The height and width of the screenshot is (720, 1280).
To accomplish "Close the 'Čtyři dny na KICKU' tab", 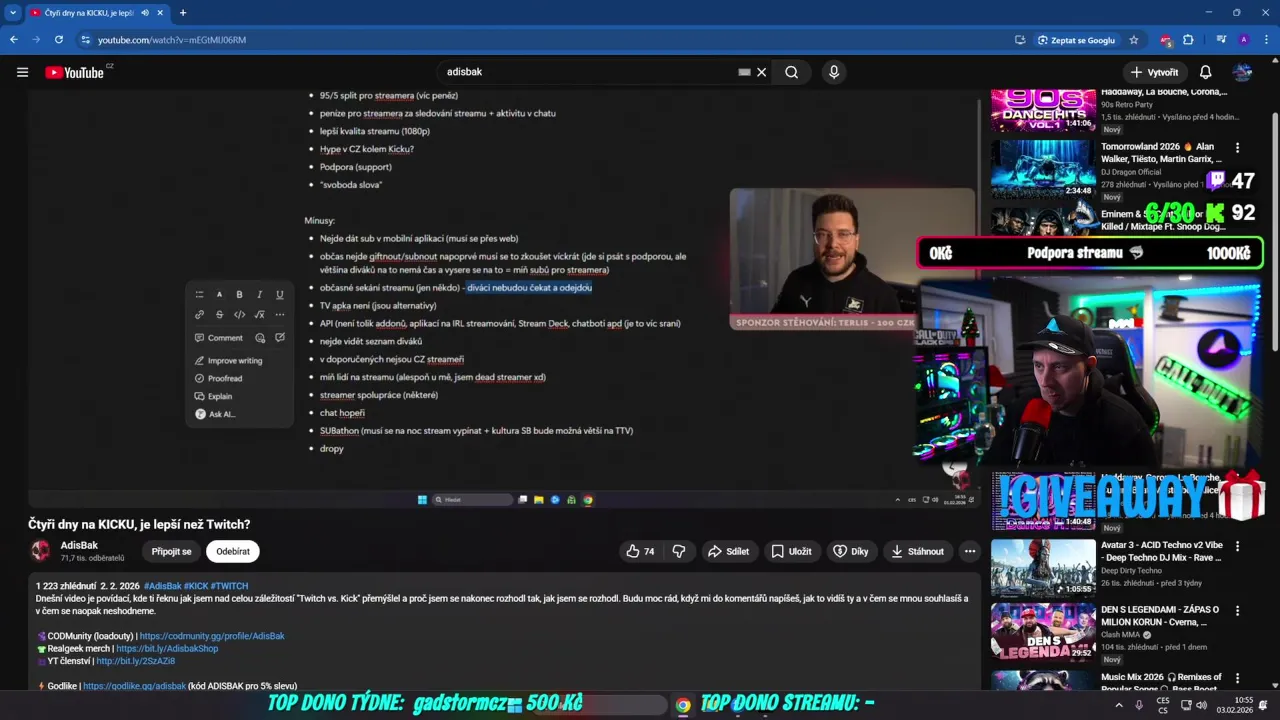I will (160, 13).
